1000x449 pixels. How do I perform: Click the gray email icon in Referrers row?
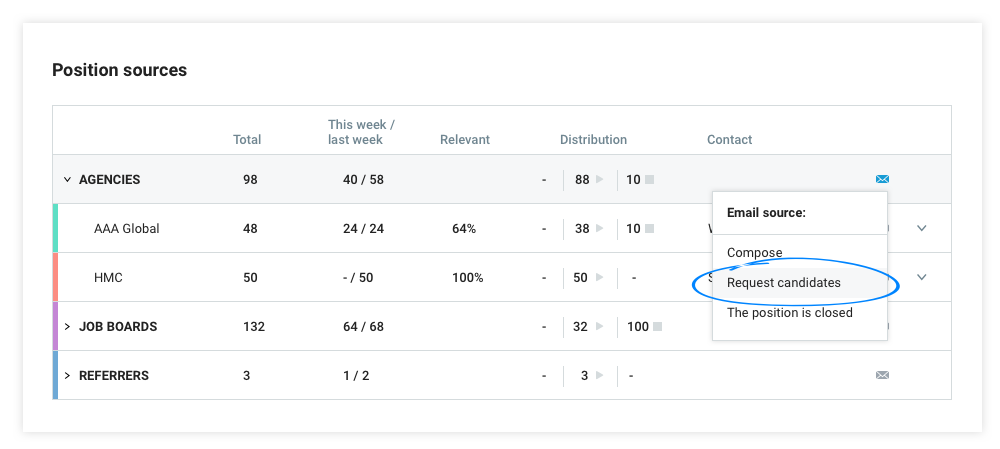pos(882,376)
